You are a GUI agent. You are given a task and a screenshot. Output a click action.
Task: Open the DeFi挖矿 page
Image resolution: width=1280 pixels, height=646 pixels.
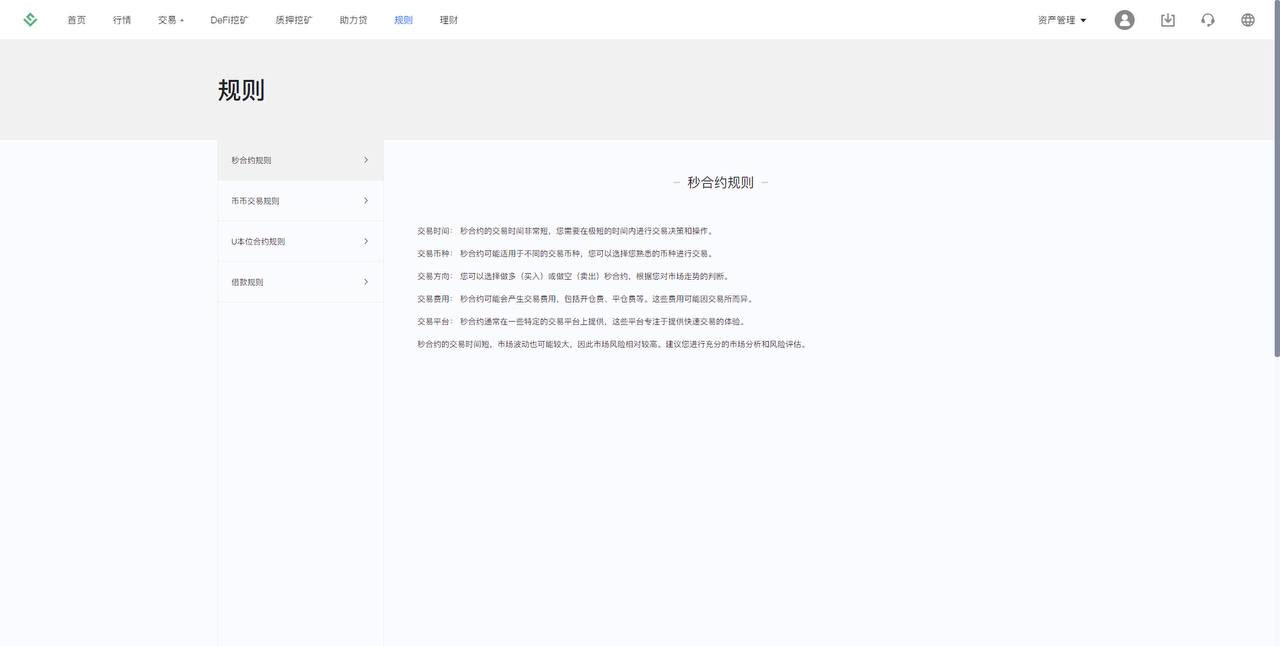tap(229, 20)
